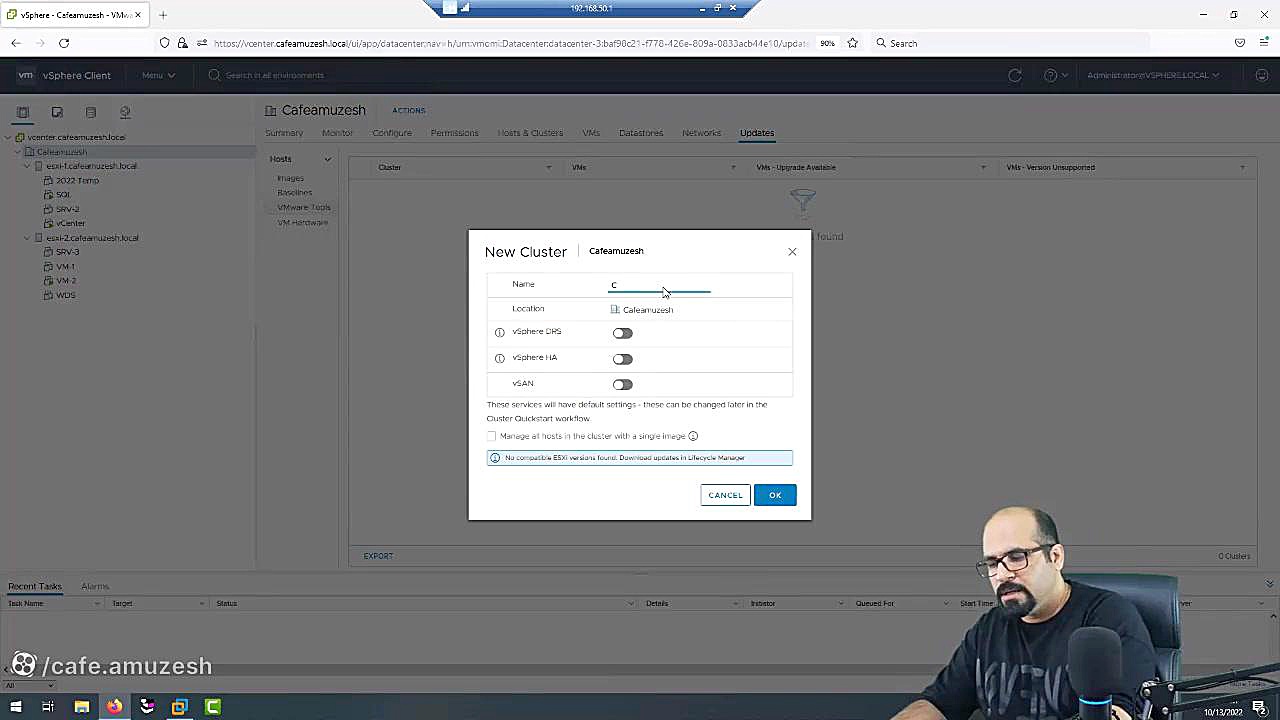Open the Firefox application menu
This screenshot has height=720, width=1280.
1264,43
